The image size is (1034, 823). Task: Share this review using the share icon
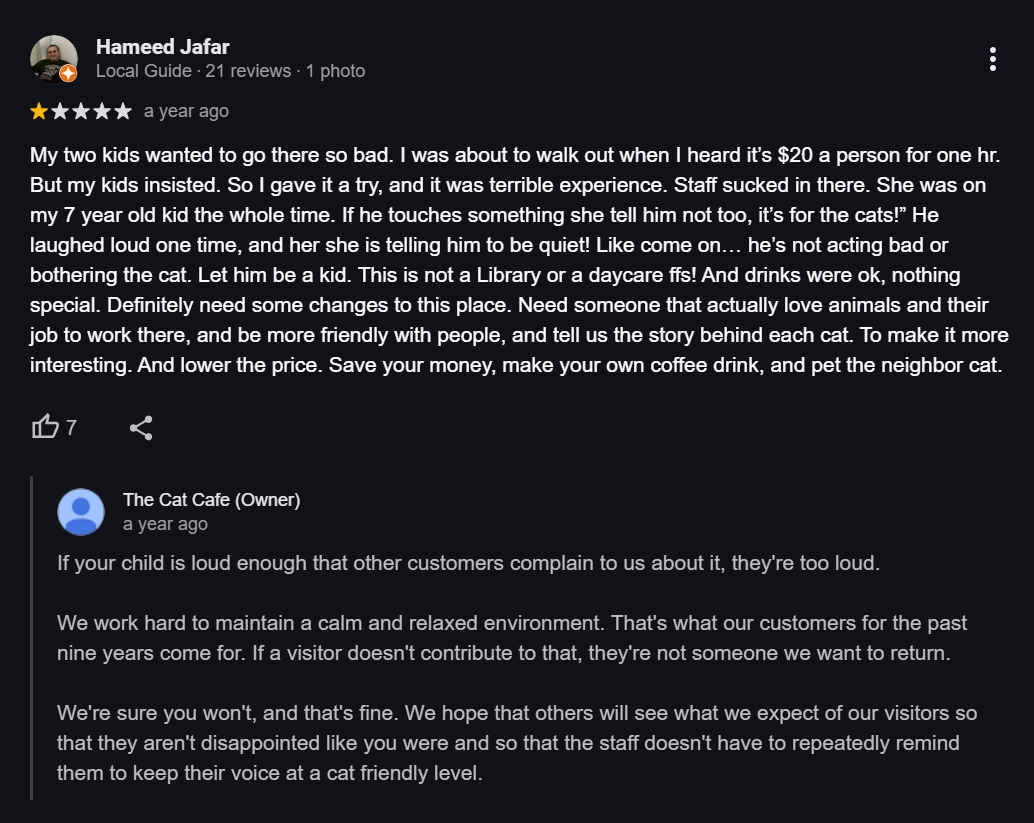pos(141,428)
